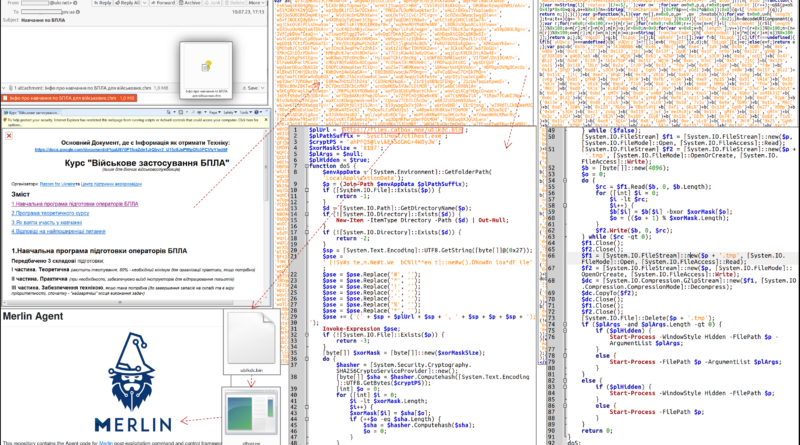Click Save for the attachment
The image size is (800, 445).
(251, 88)
